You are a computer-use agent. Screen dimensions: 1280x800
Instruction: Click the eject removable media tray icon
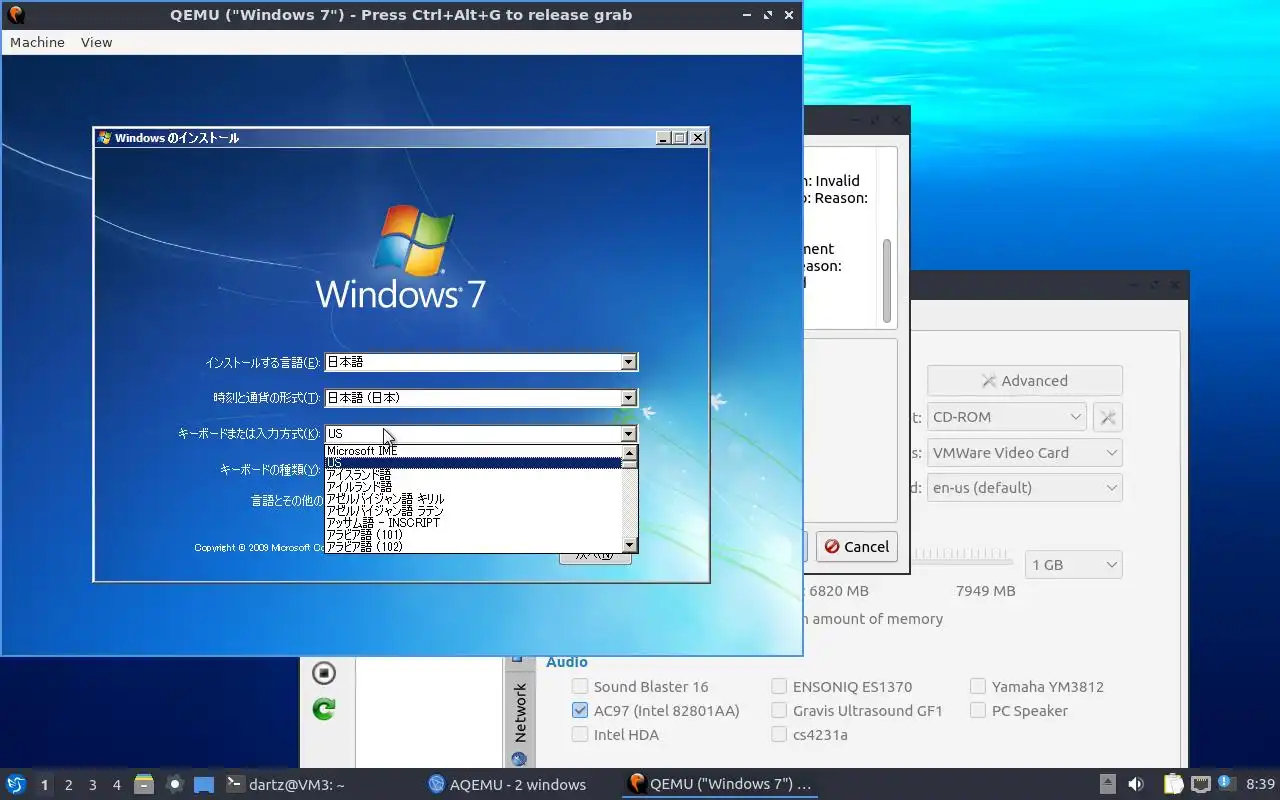coord(1108,785)
